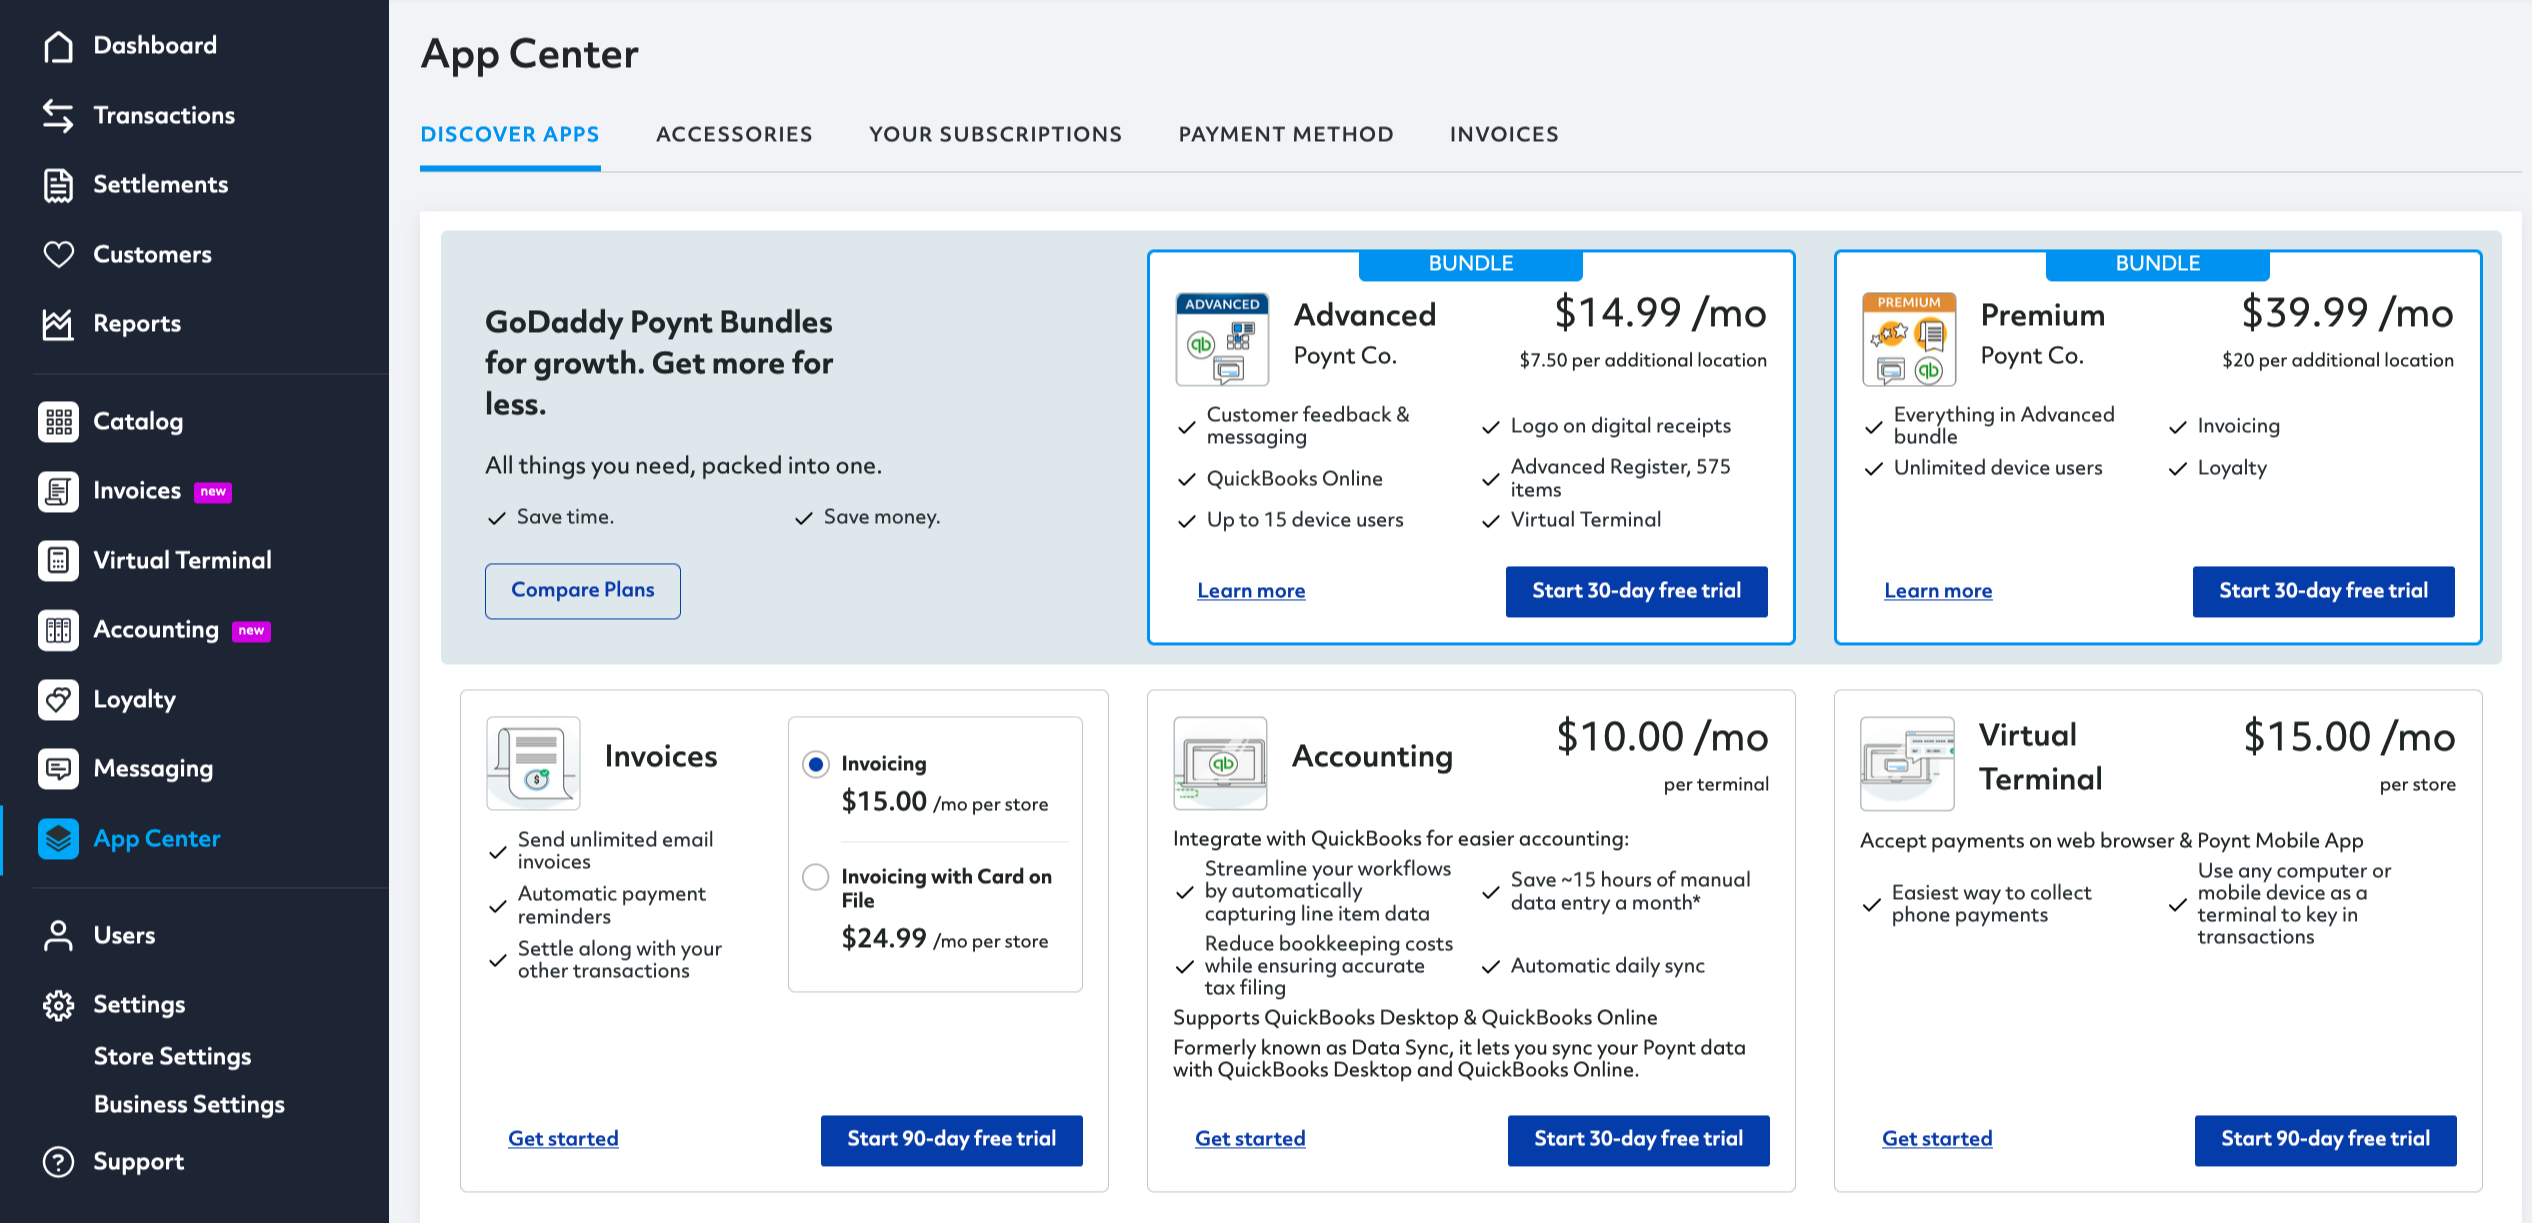Click the Dashboard home icon
Image resolution: width=2532 pixels, height=1223 pixels.
pos(58,46)
